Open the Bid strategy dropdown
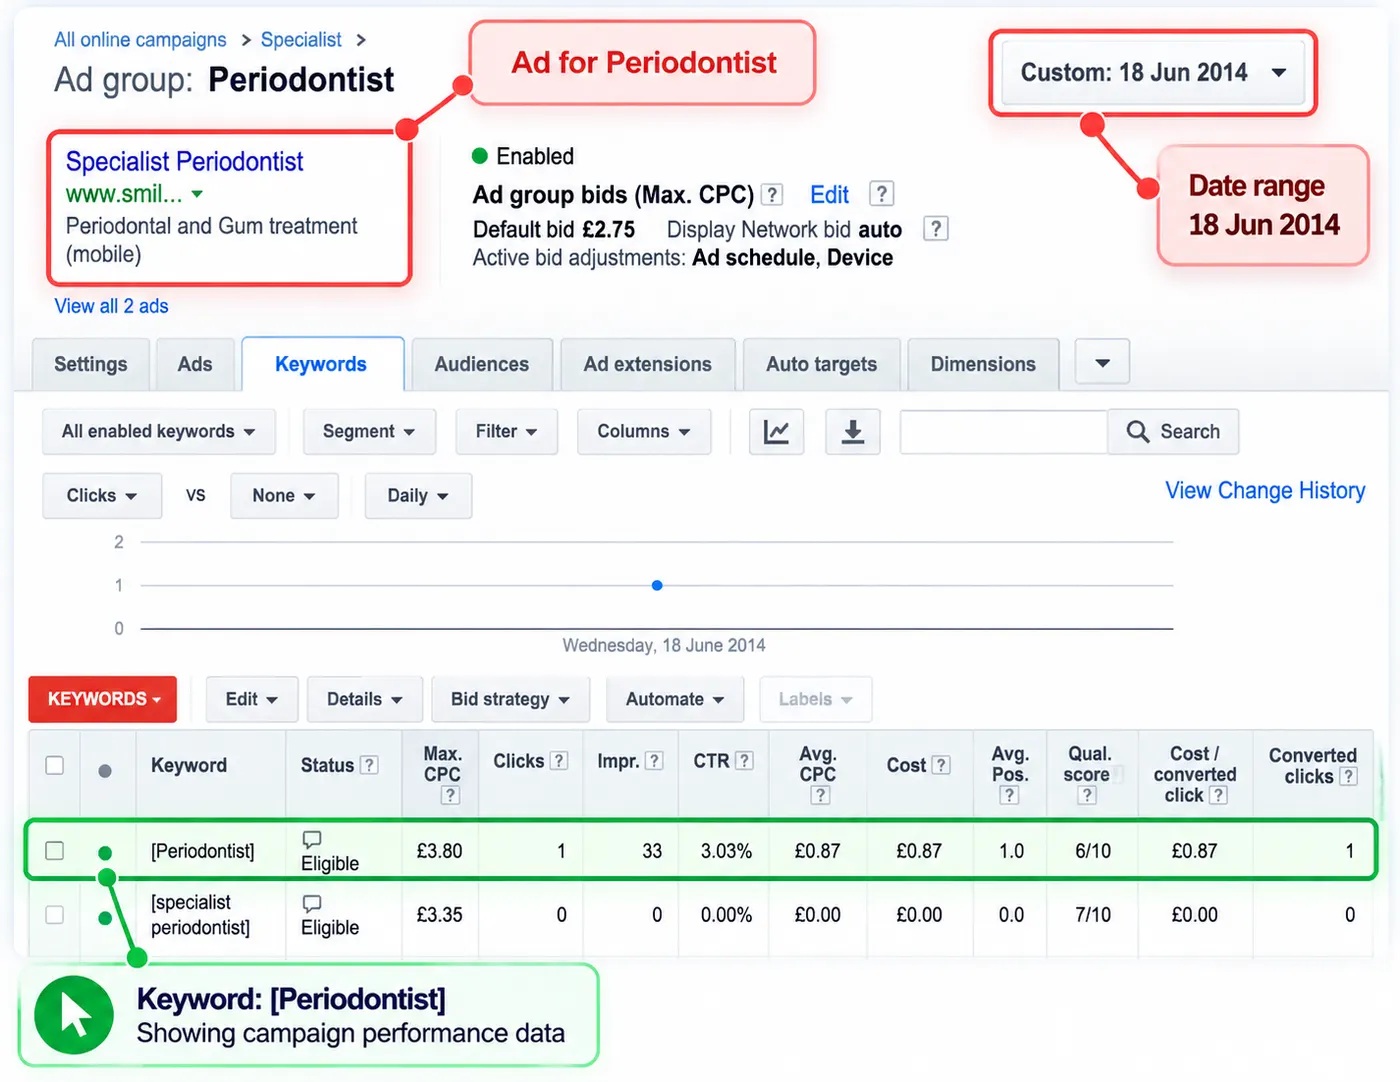 point(510,699)
